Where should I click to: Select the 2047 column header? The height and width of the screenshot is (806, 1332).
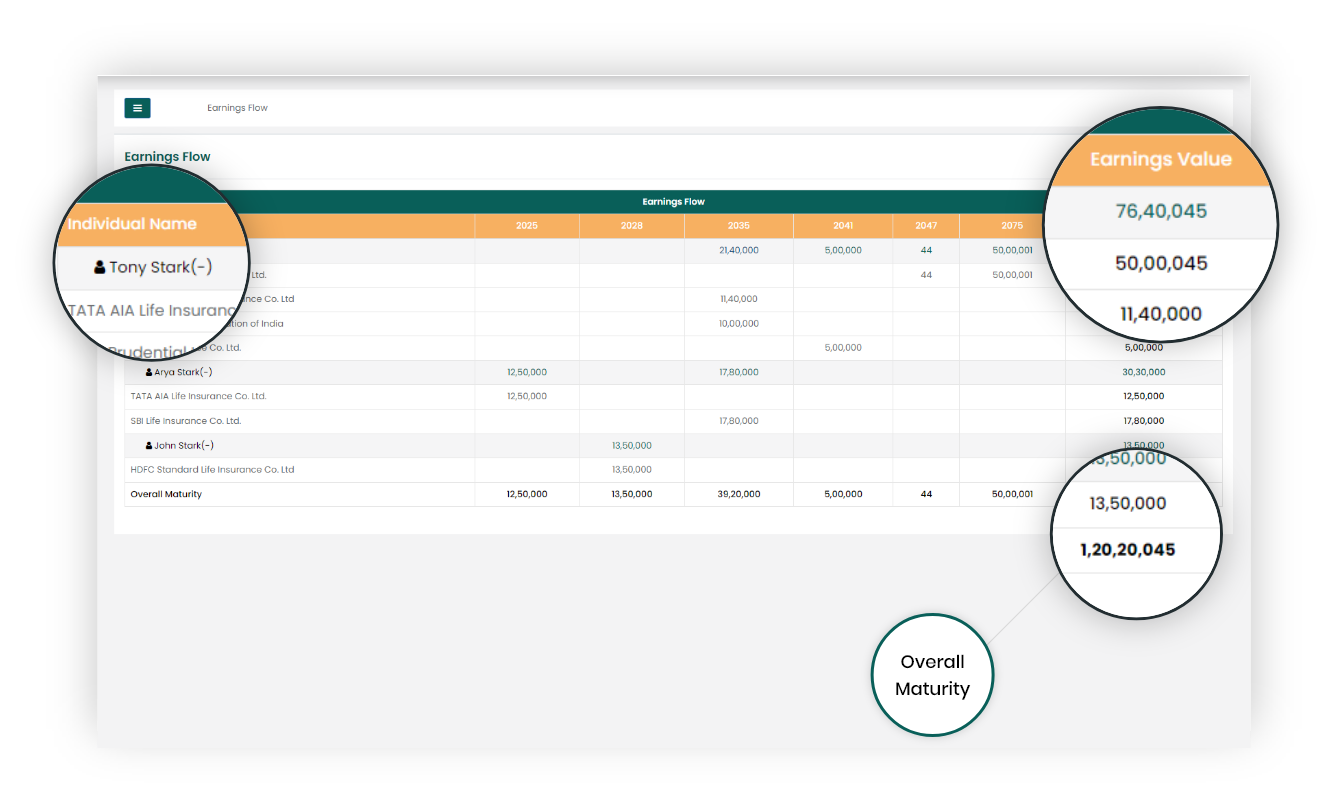click(926, 226)
